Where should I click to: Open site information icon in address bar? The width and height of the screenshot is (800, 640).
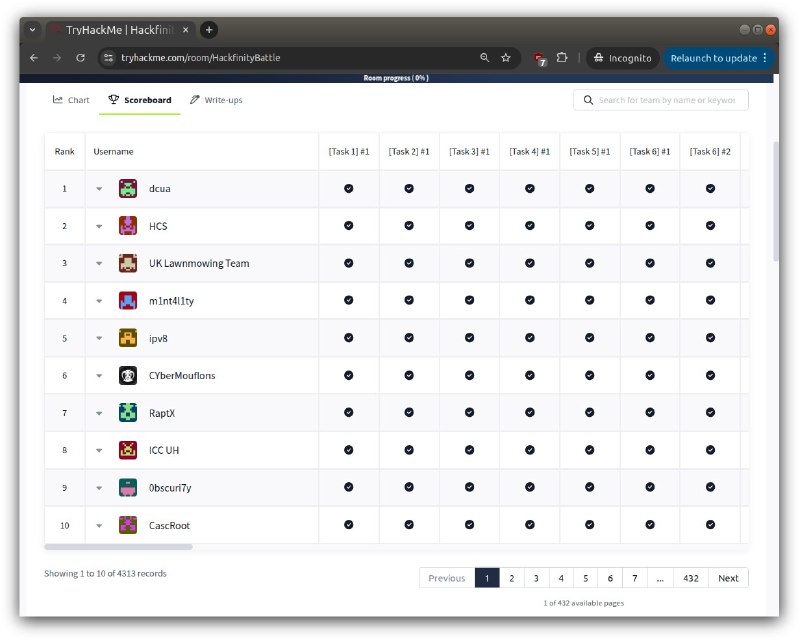click(x=108, y=58)
